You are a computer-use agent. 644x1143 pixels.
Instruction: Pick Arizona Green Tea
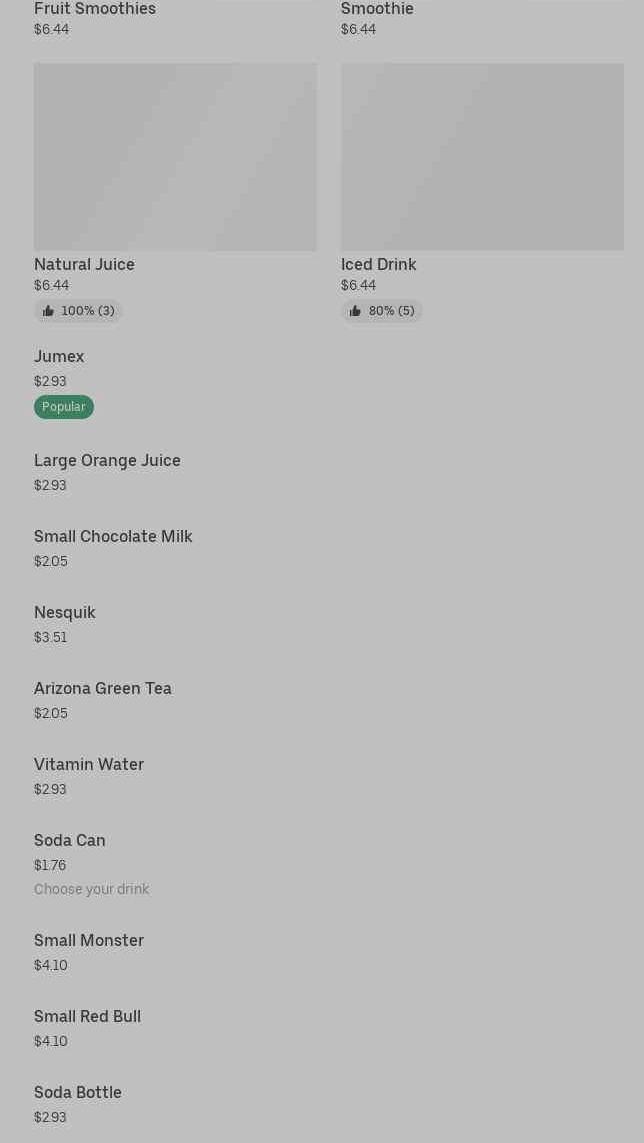(x=103, y=688)
